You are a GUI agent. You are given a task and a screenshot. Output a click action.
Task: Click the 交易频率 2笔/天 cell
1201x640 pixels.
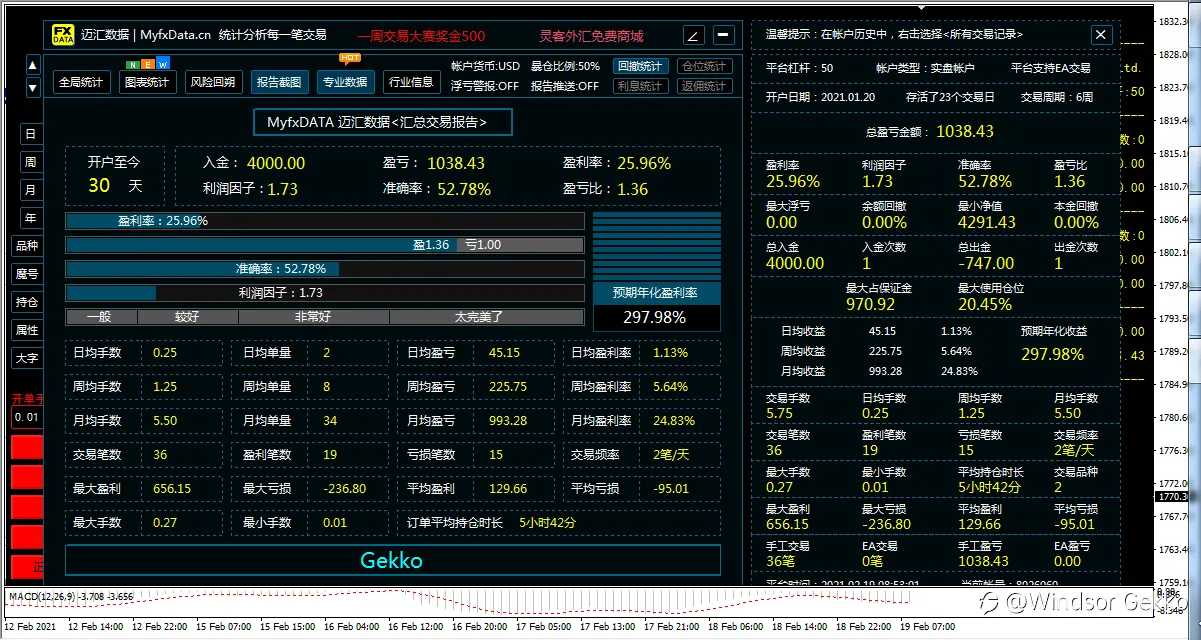point(642,455)
